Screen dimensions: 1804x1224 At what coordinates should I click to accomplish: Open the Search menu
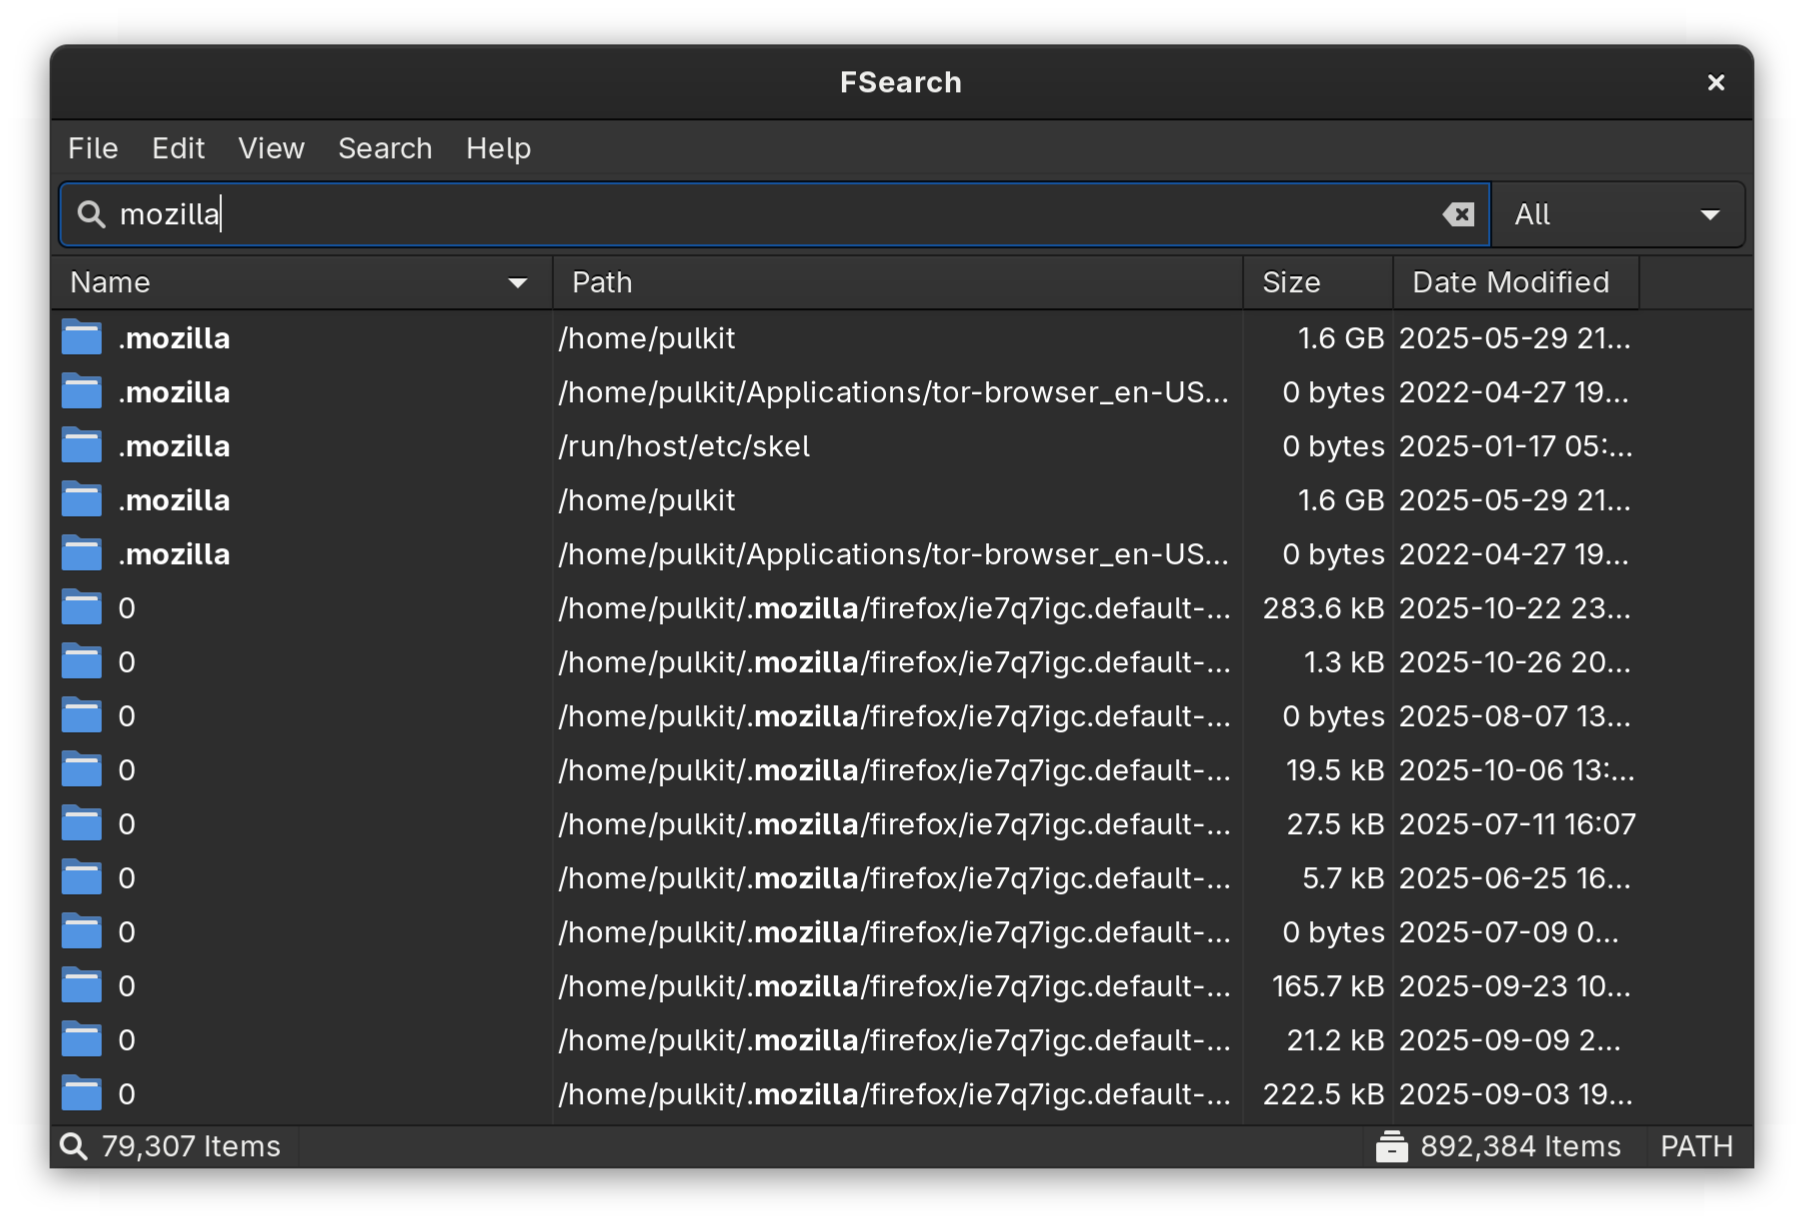[384, 148]
